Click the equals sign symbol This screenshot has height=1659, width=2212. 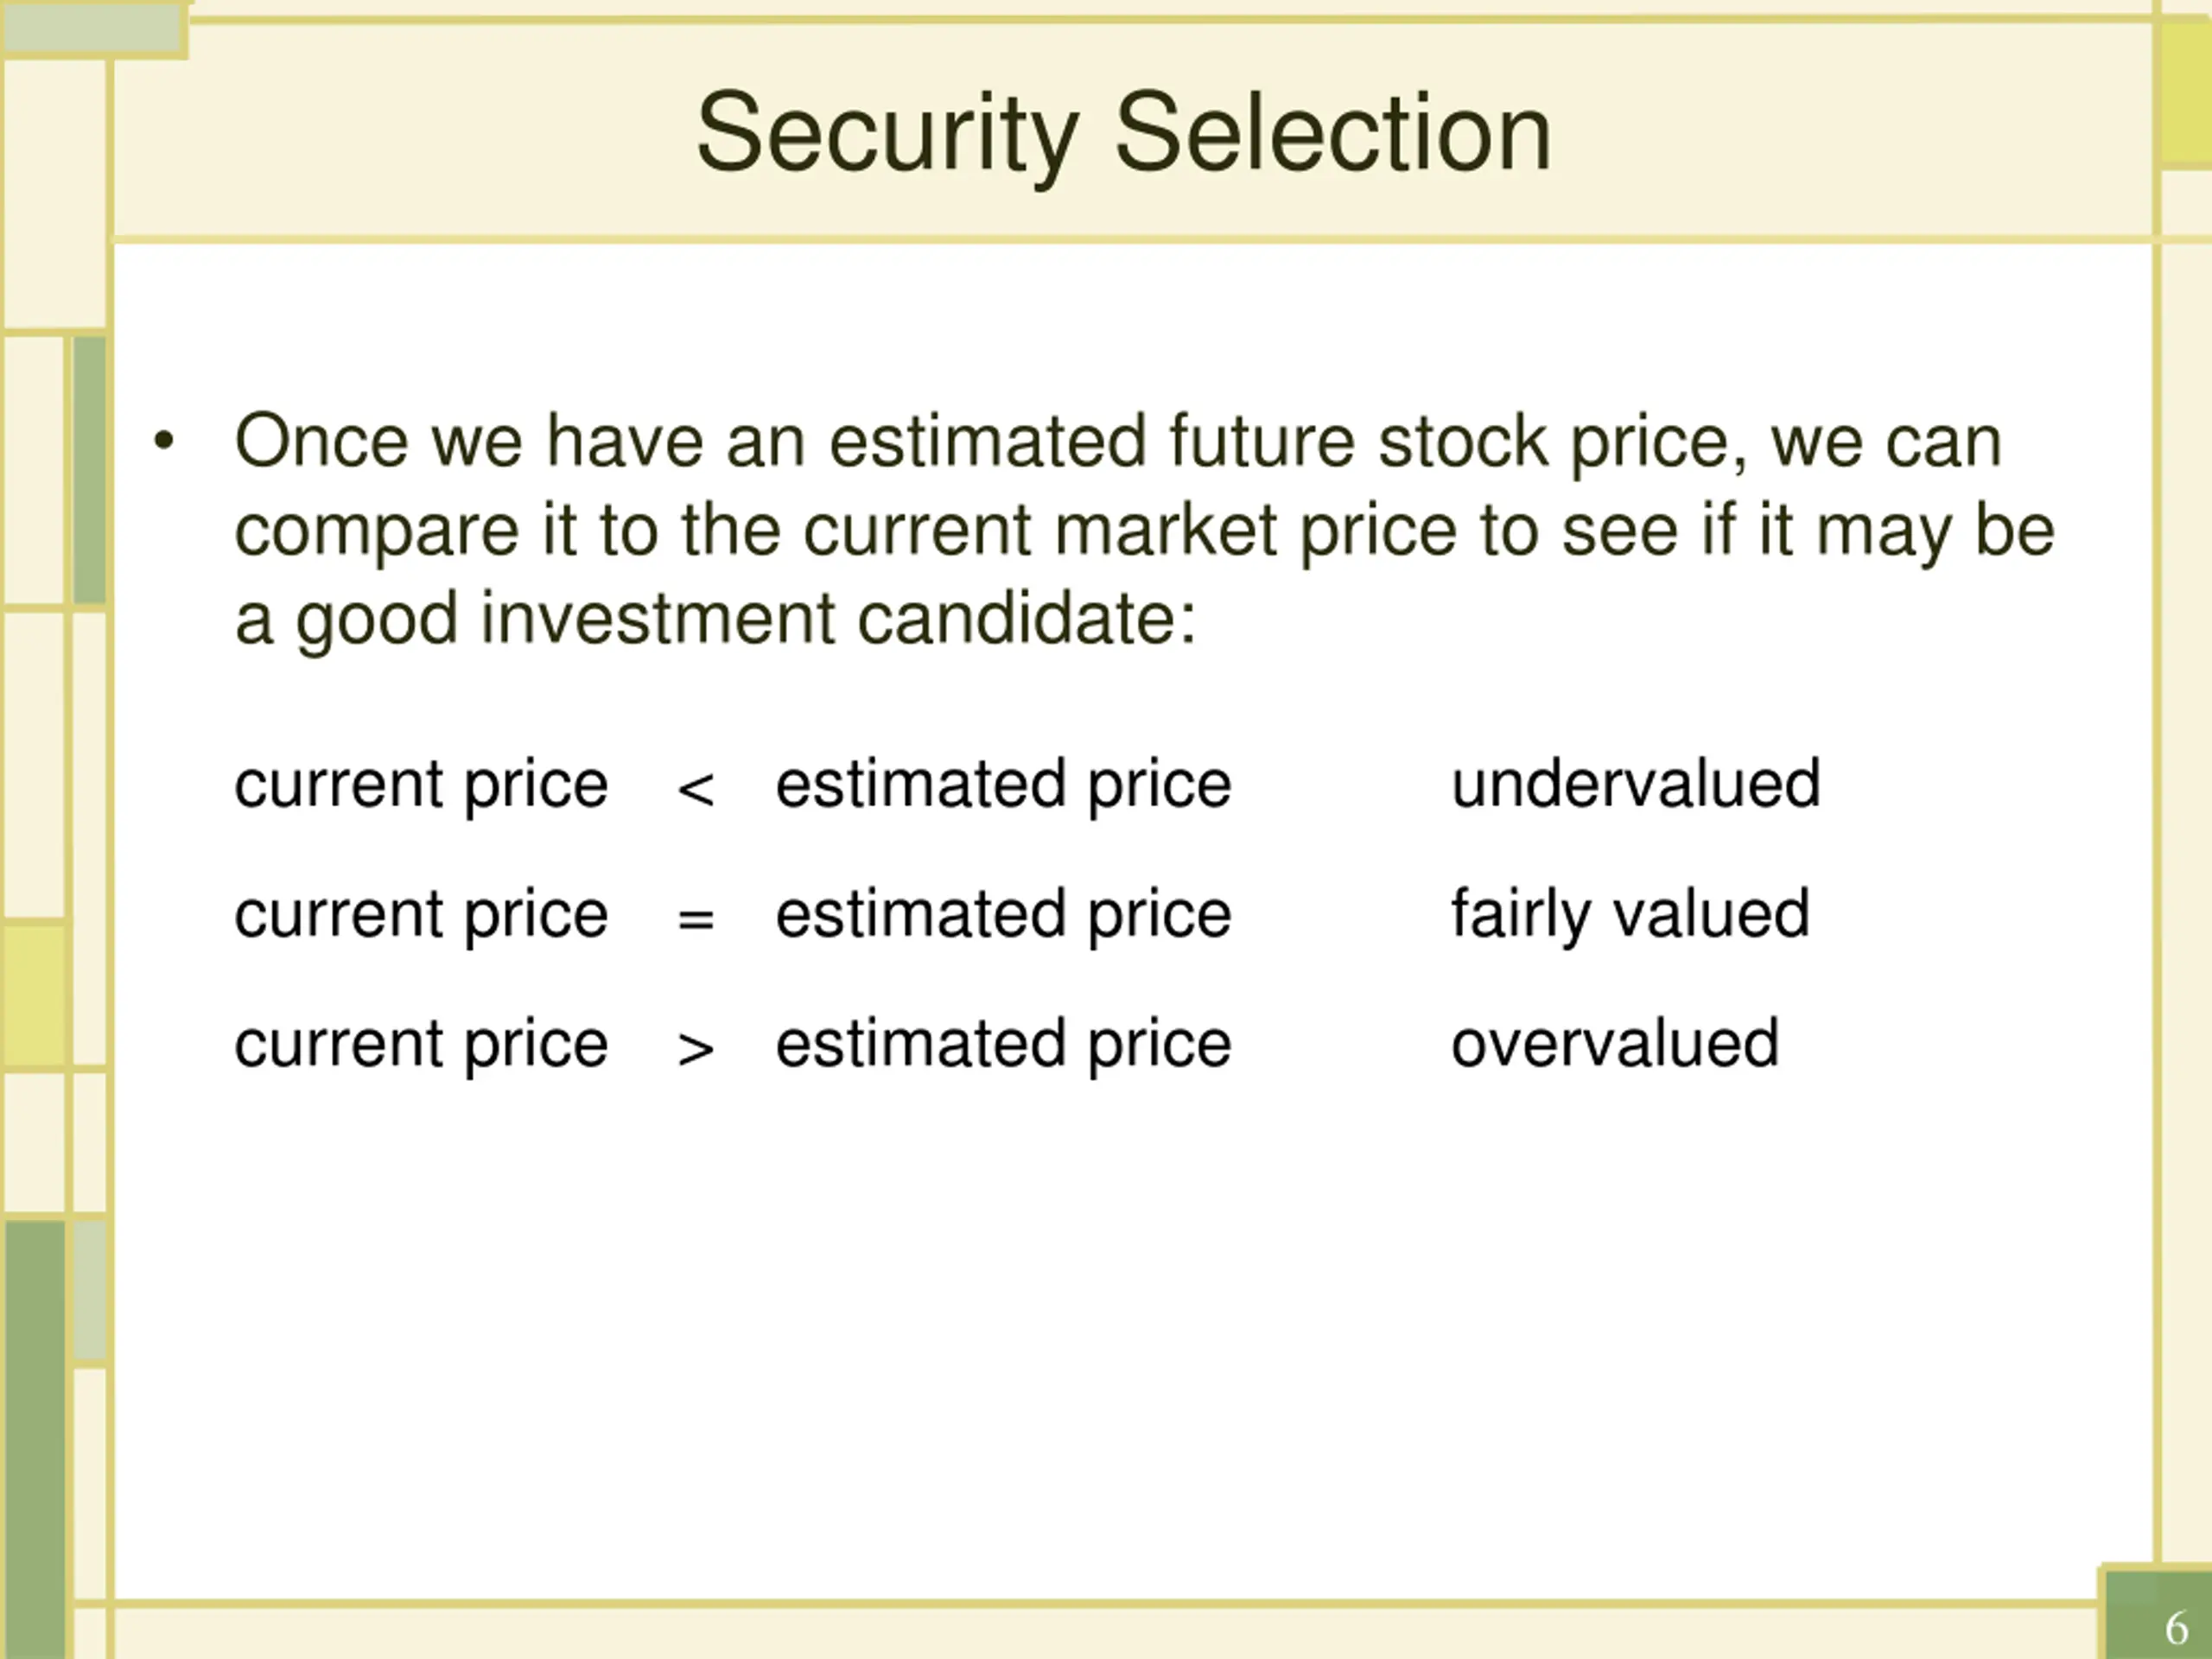pos(695,919)
